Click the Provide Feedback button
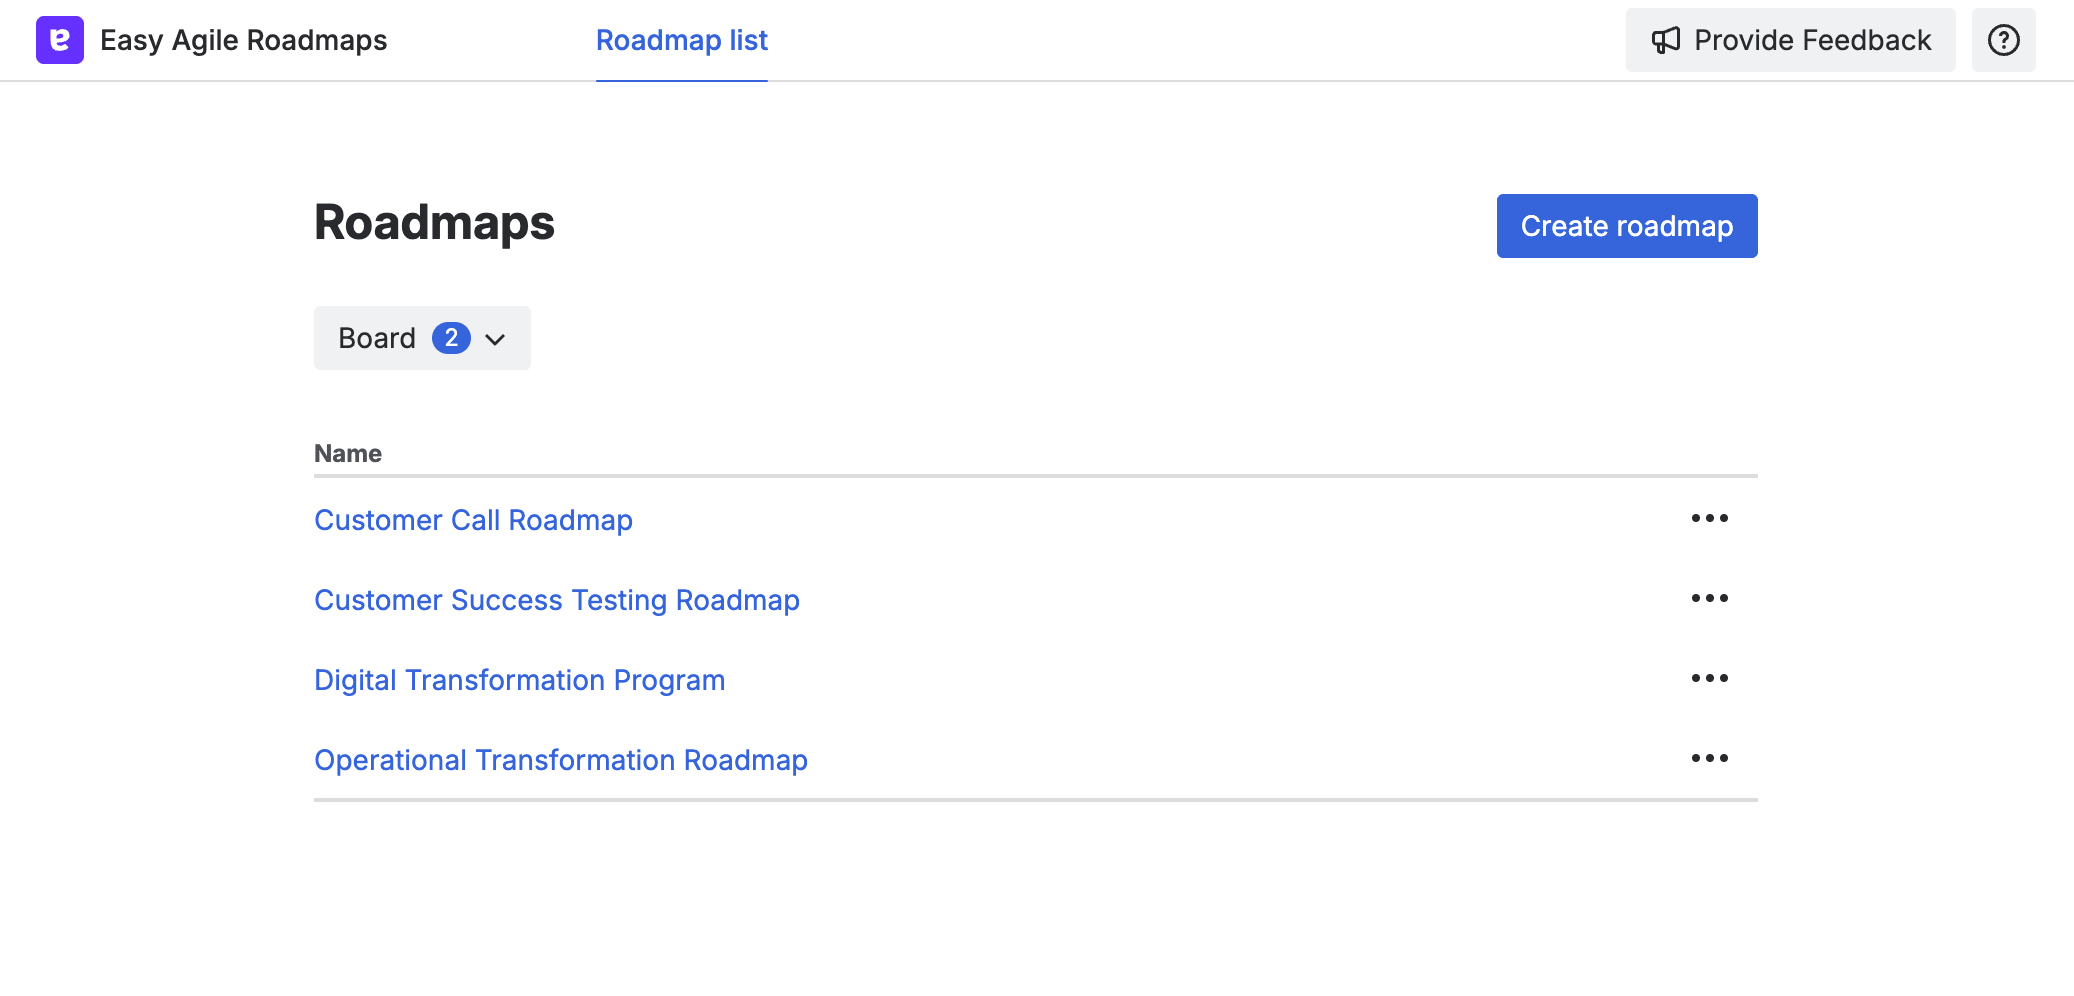2074x996 pixels. [x=1790, y=40]
